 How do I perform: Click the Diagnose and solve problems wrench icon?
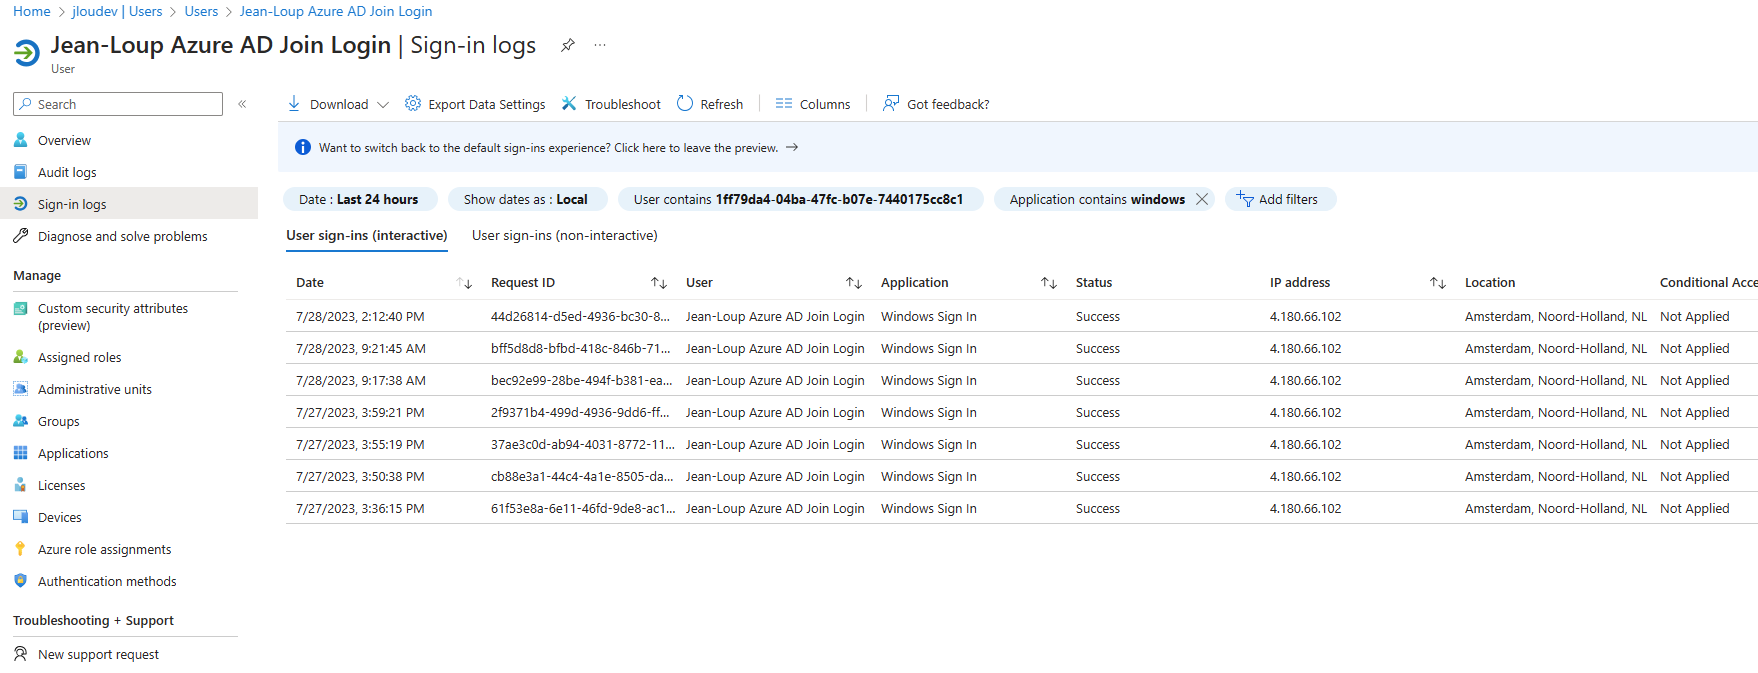pos(20,236)
